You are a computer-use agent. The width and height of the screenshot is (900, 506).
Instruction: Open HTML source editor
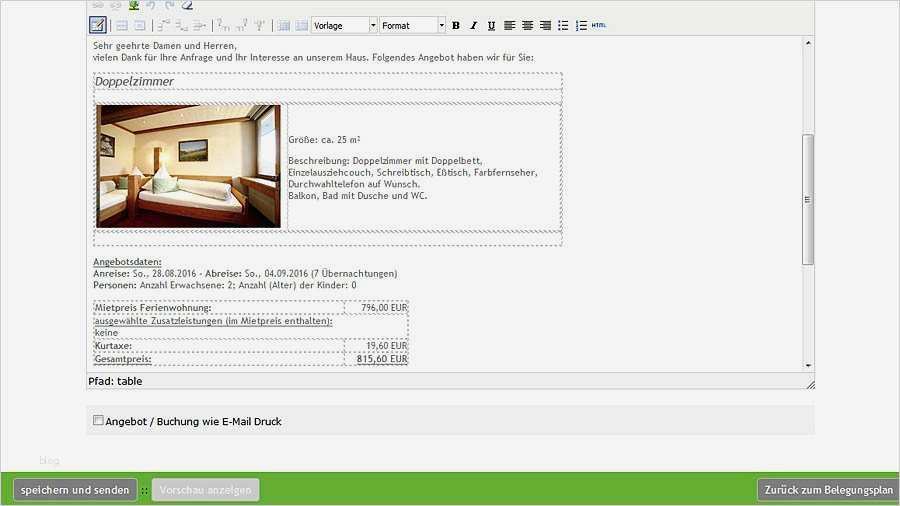coord(599,25)
